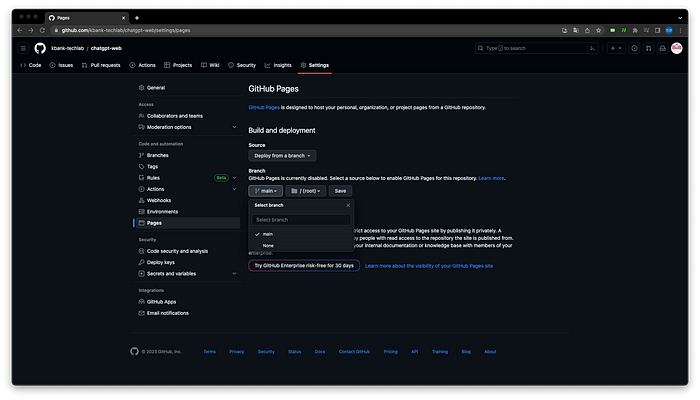Click the user avatar in the header
The height and width of the screenshot is (400, 700).
[677, 48]
